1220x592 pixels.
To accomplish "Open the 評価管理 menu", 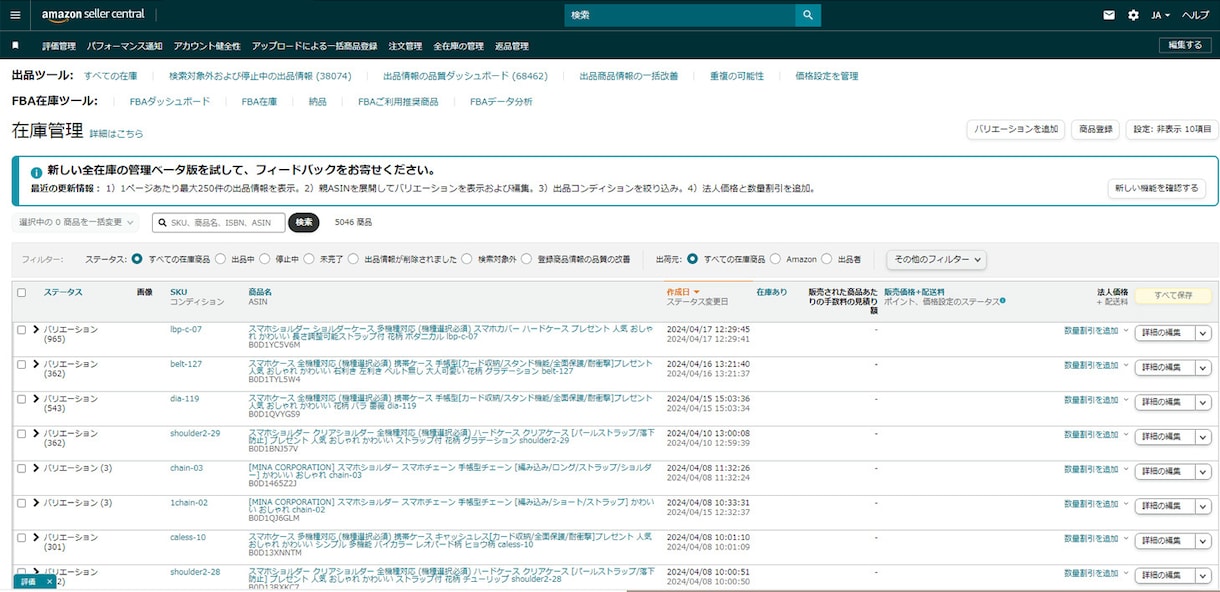I will pyautogui.click(x=59, y=46).
